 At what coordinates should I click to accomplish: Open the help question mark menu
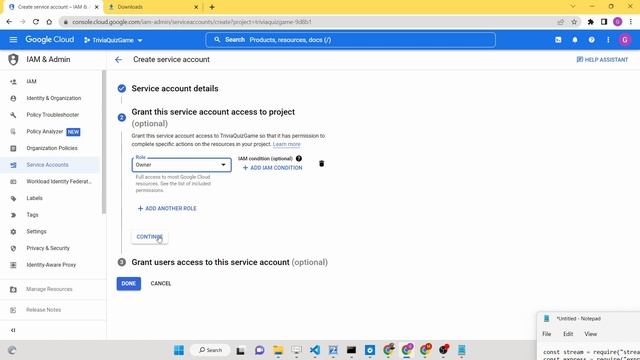tap(591, 40)
